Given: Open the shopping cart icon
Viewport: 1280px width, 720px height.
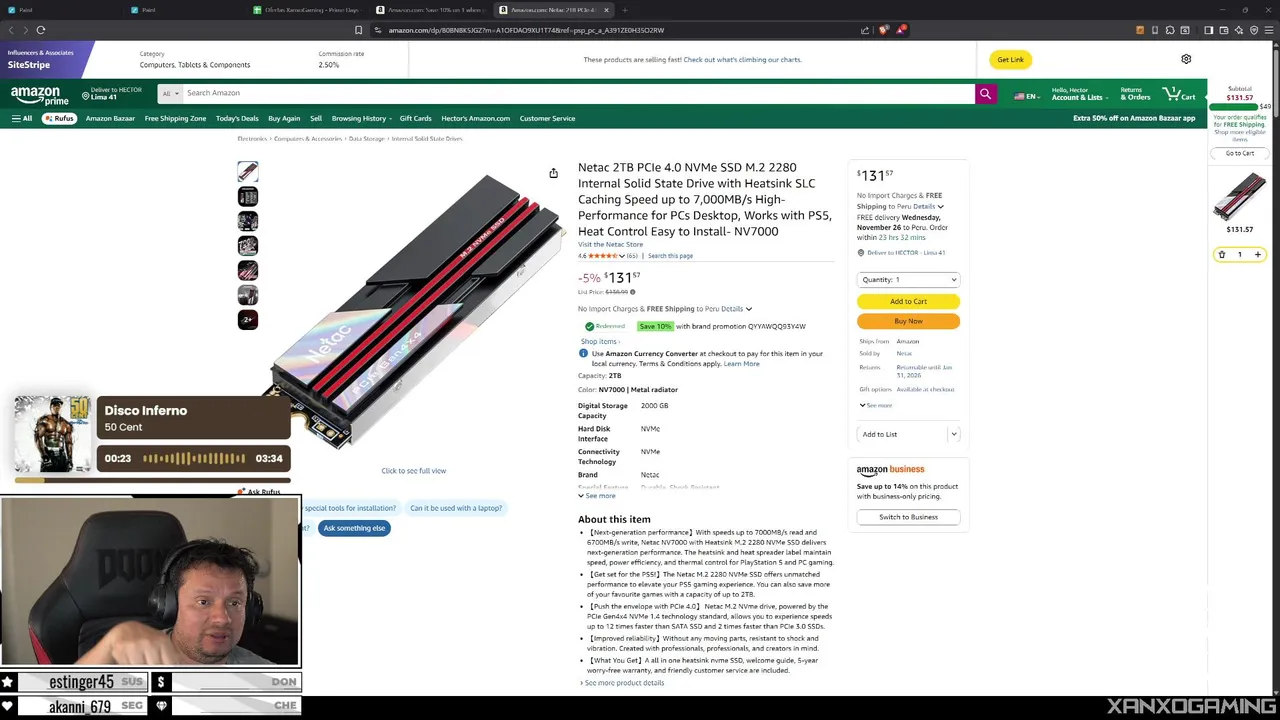Looking at the screenshot, I should [x=1179, y=93].
